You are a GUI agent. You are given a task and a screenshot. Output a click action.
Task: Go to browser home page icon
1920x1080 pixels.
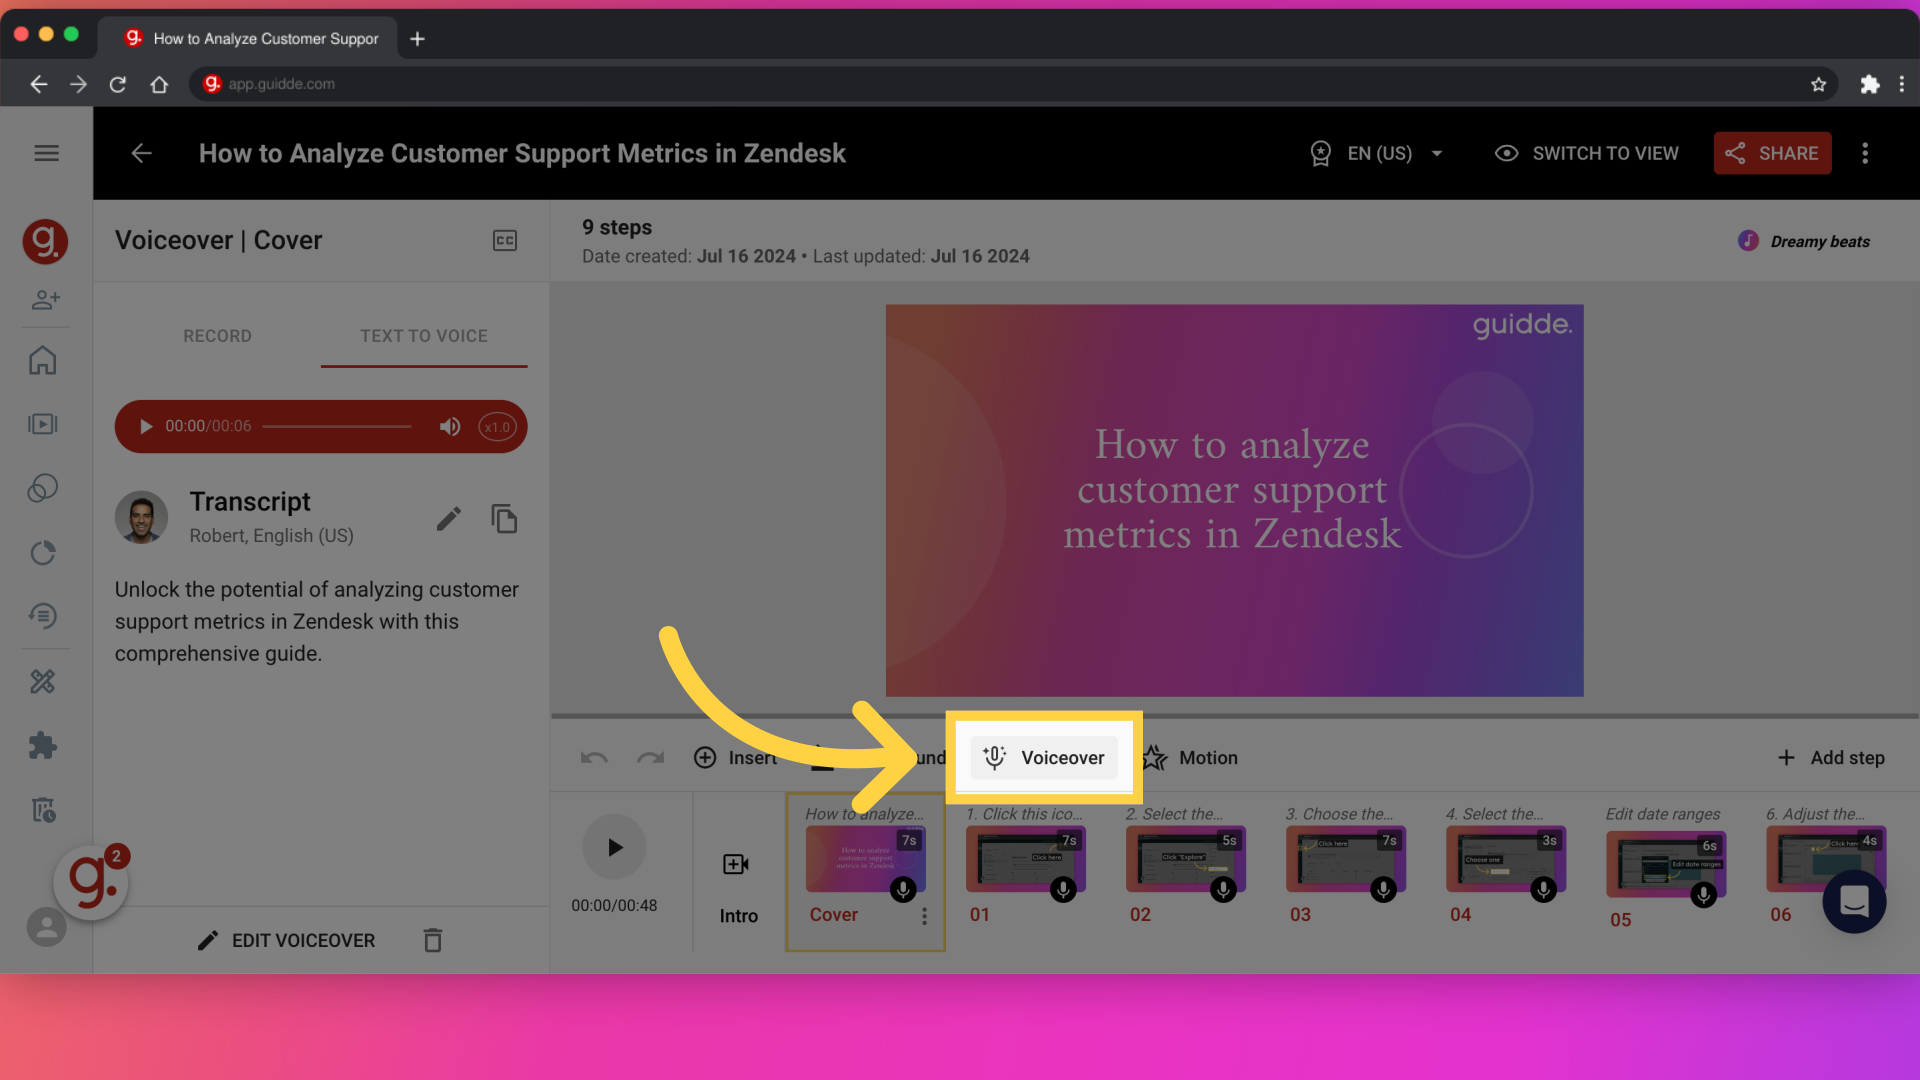coord(159,84)
